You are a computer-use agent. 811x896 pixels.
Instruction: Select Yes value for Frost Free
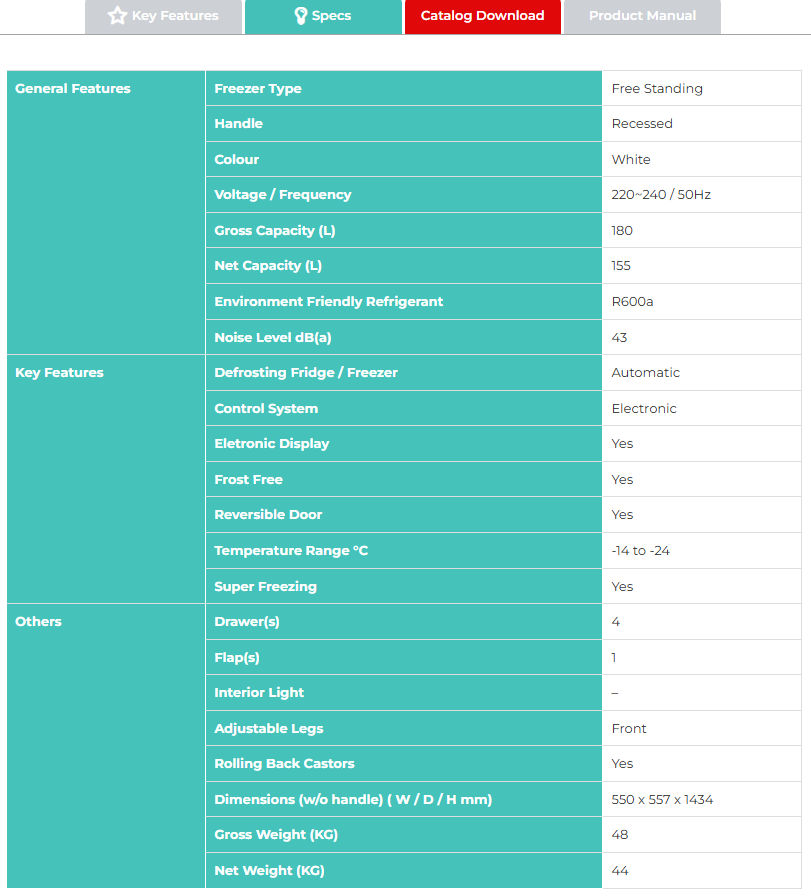click(622, 479)
